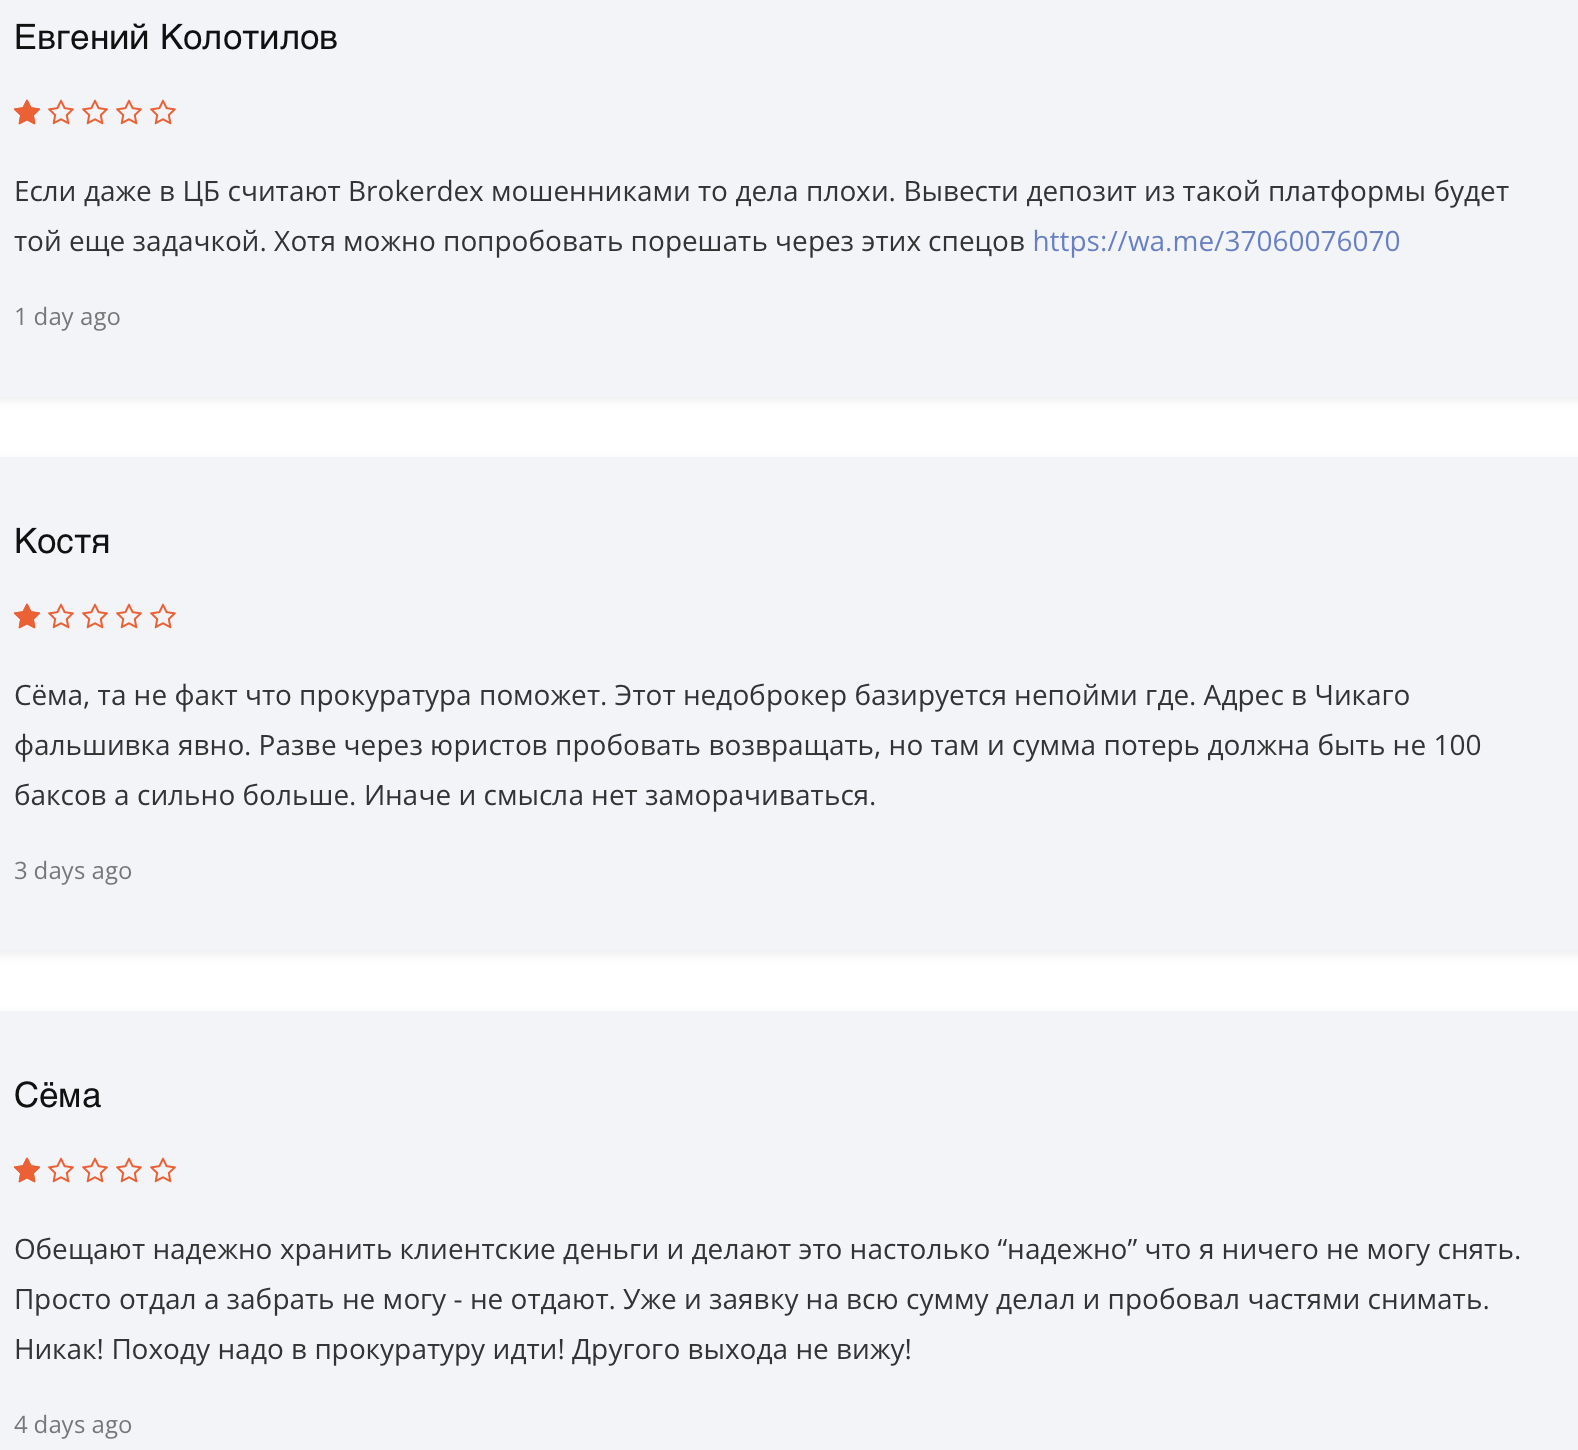This screenshot has width=1578, height=1450.
Task: Click reviewer name Костя
Action: tap(62, 542)
